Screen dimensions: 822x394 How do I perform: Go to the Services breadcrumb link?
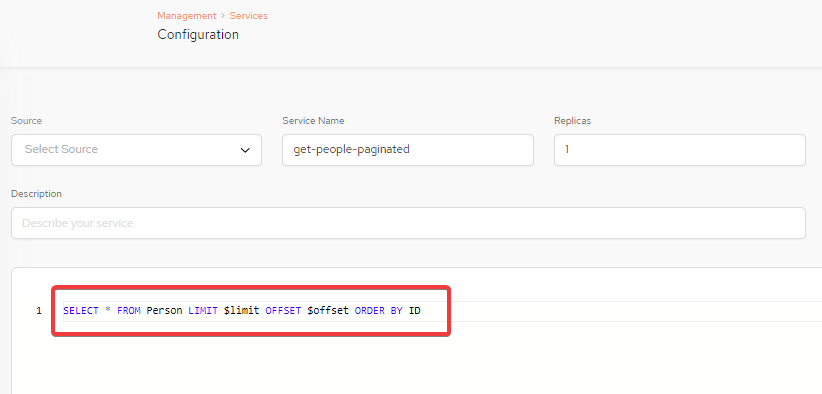coord(248,16)
